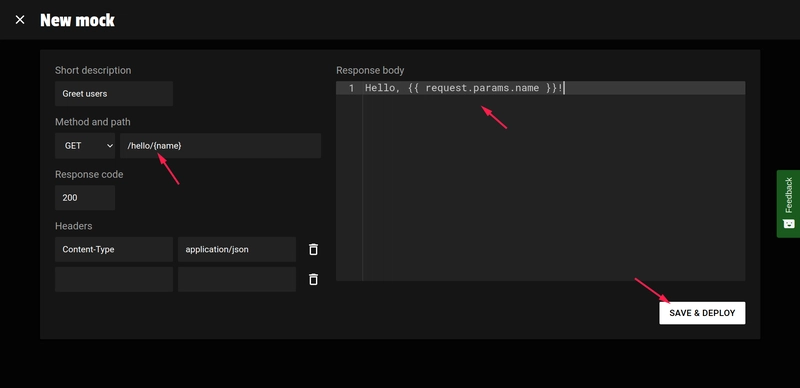The height and width of the screenshot is (388, 800).
Task: Click the Response code label
Action: [89, 174]
